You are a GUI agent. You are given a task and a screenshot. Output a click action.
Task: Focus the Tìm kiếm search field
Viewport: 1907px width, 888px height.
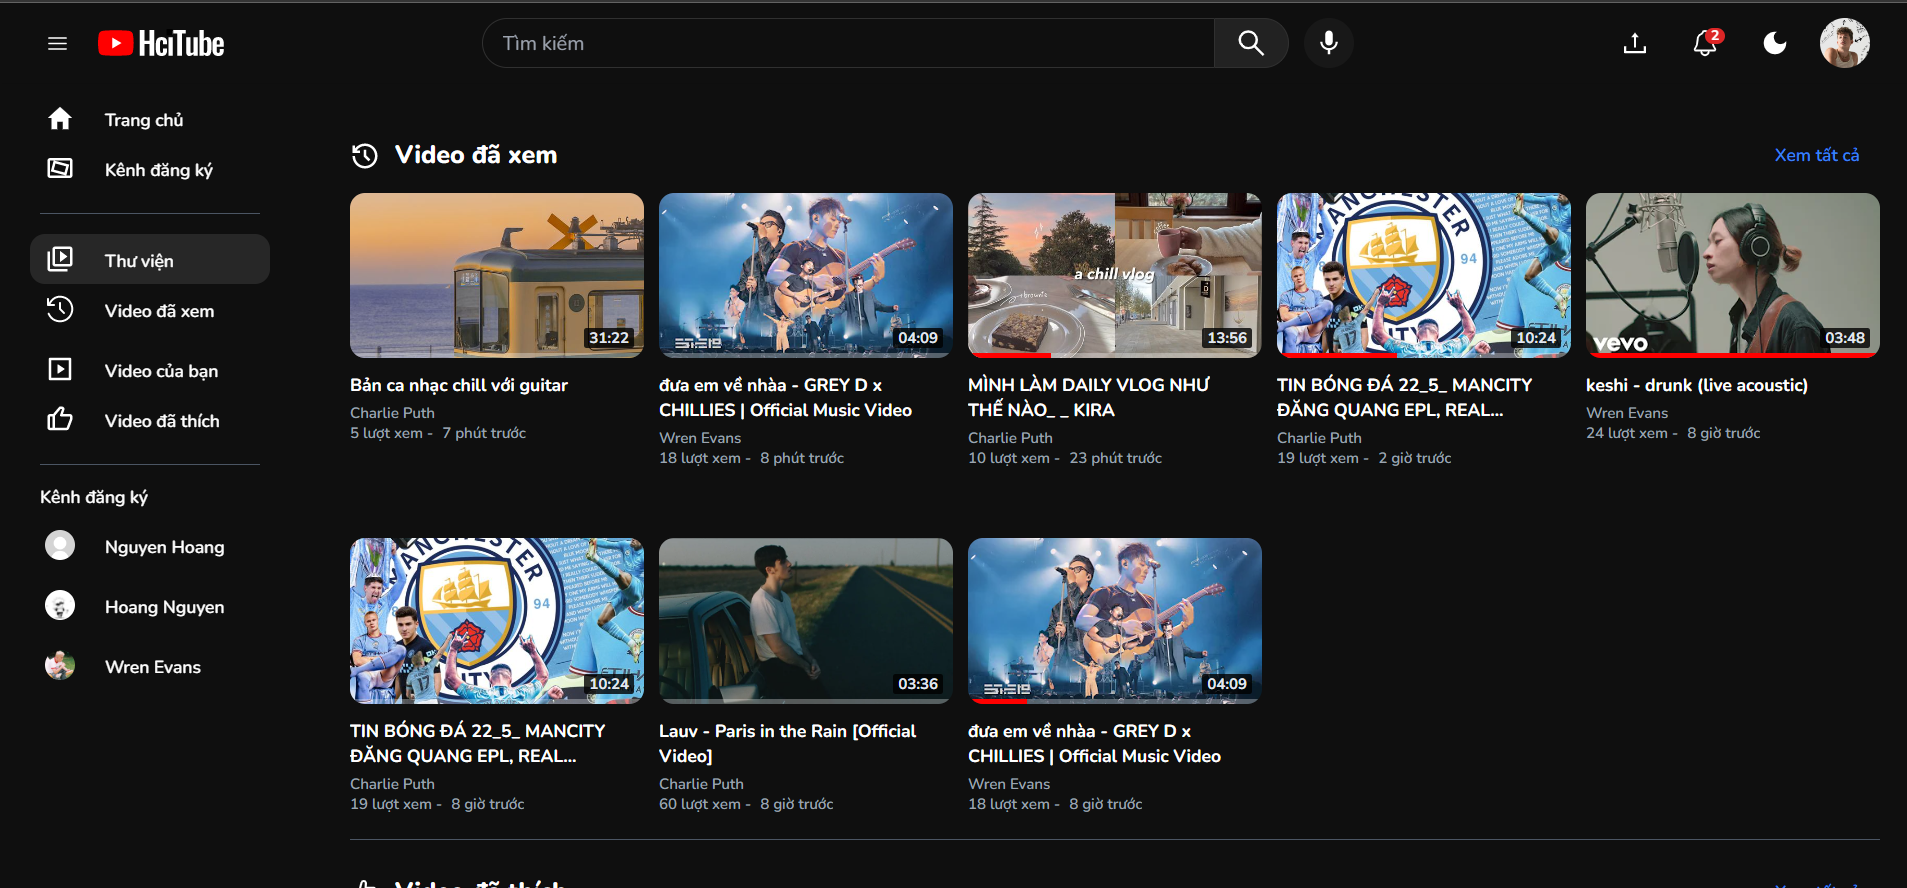(x=848, y=43)
